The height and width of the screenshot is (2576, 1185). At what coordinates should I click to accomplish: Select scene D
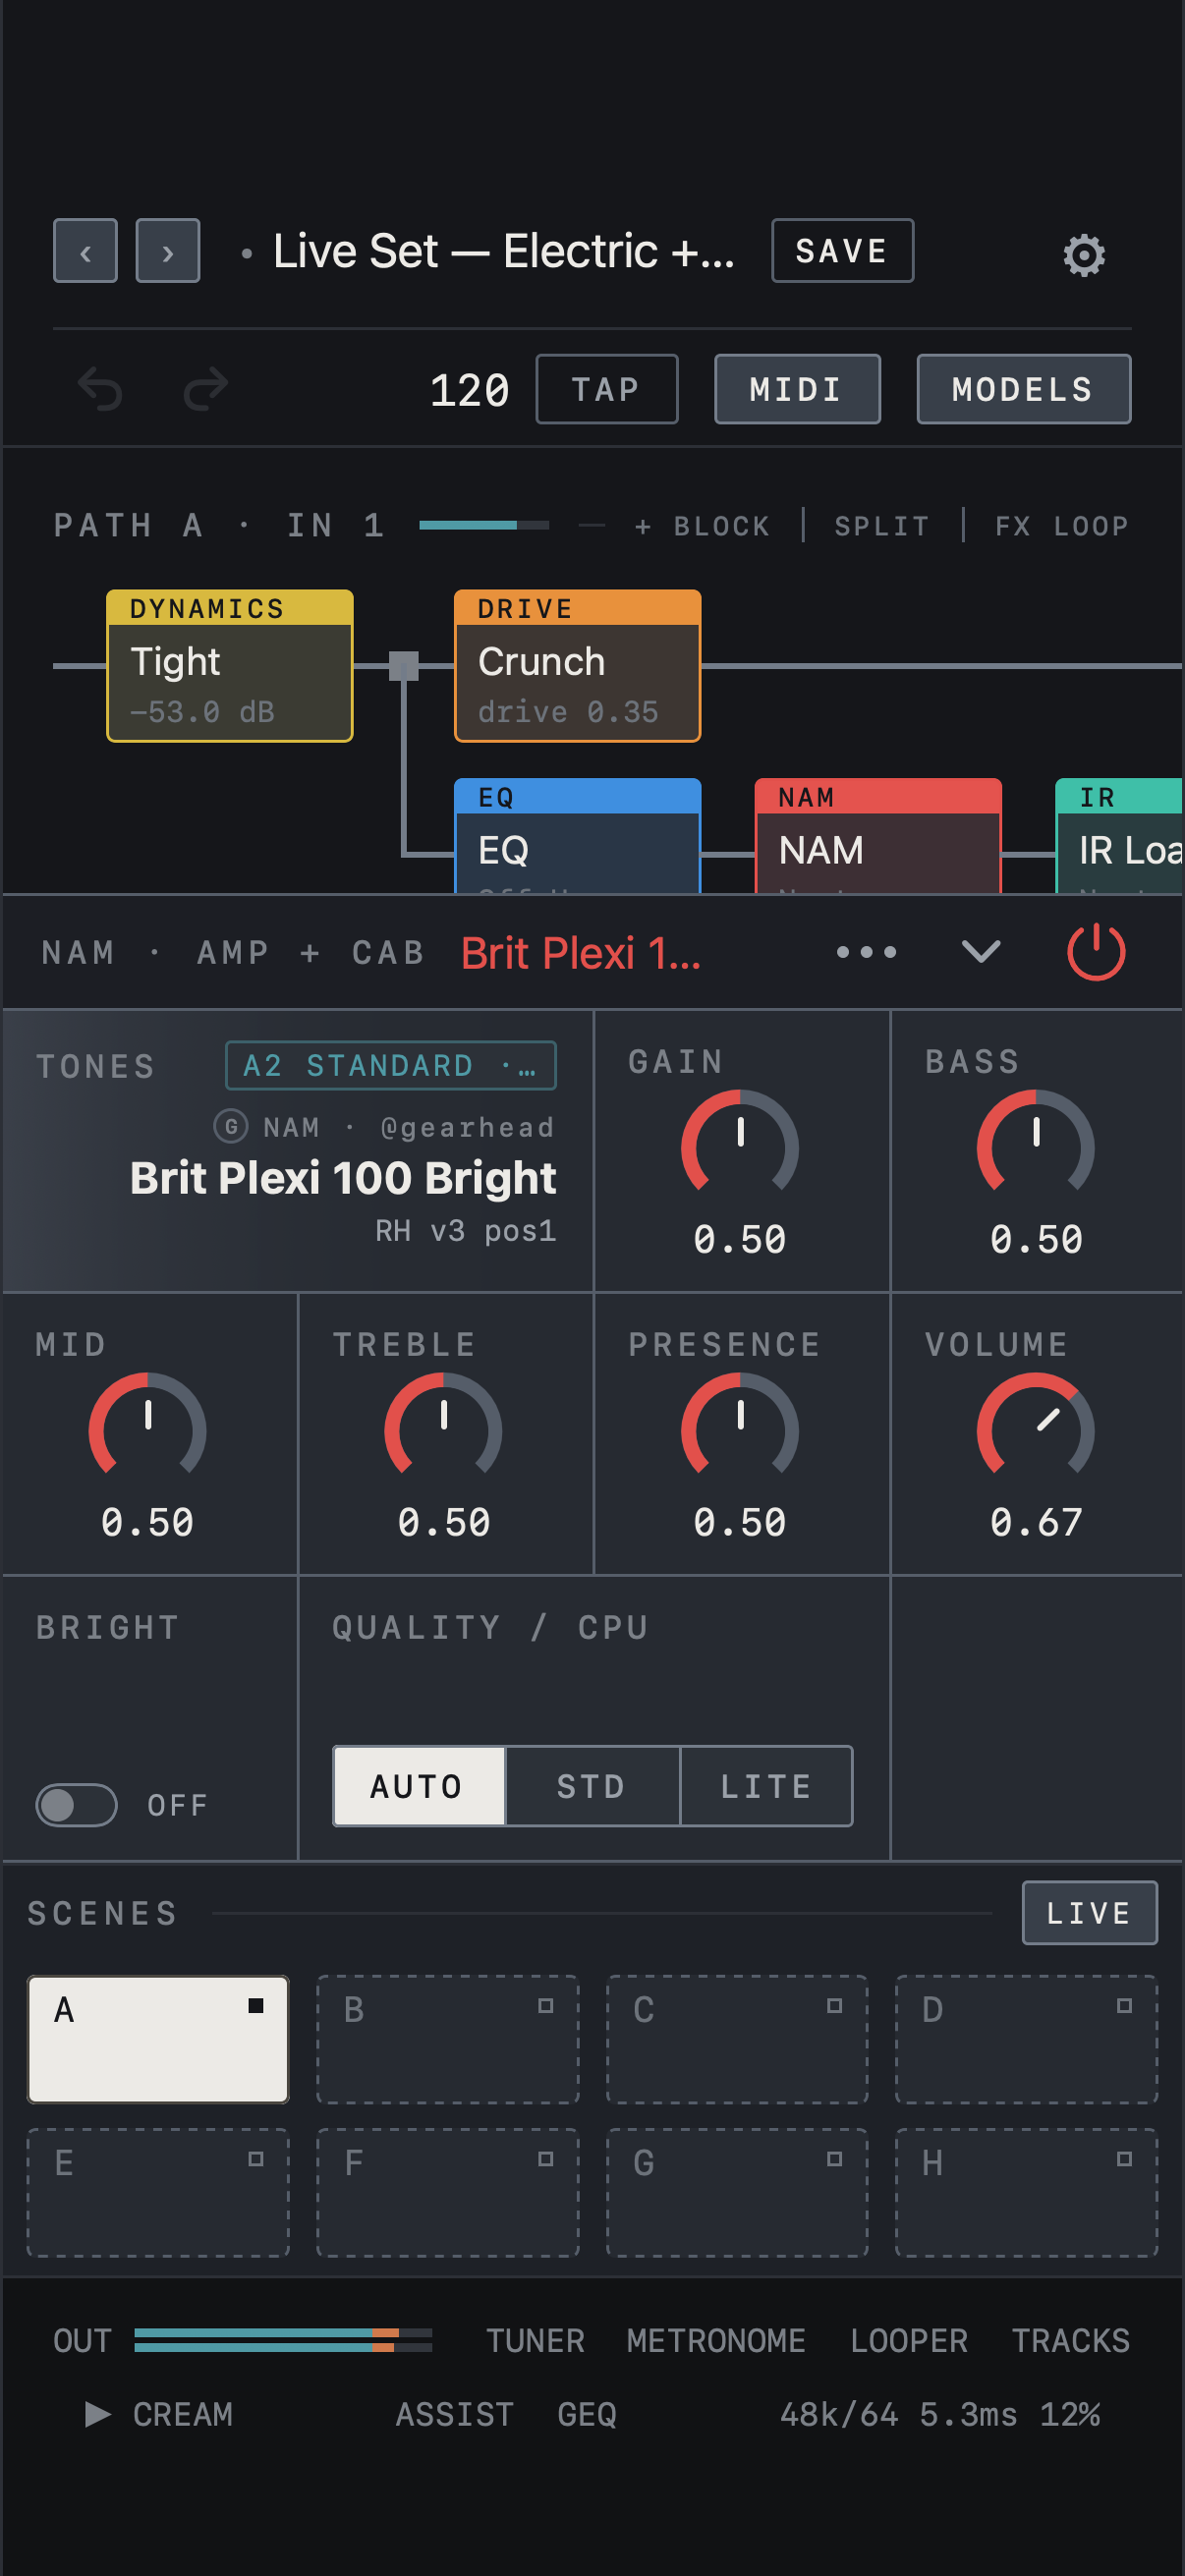1027,2040
